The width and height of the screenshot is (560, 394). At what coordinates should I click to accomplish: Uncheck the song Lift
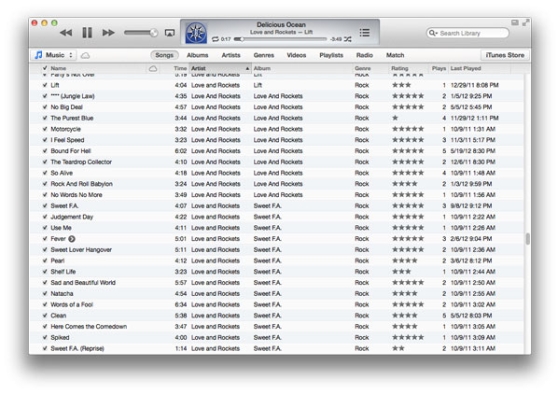point(45,85)
